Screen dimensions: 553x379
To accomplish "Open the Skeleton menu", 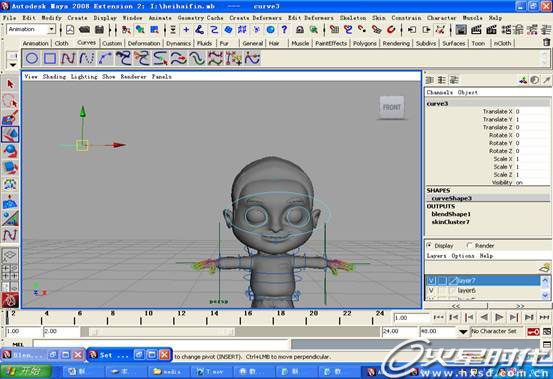I will pos(353,18).
